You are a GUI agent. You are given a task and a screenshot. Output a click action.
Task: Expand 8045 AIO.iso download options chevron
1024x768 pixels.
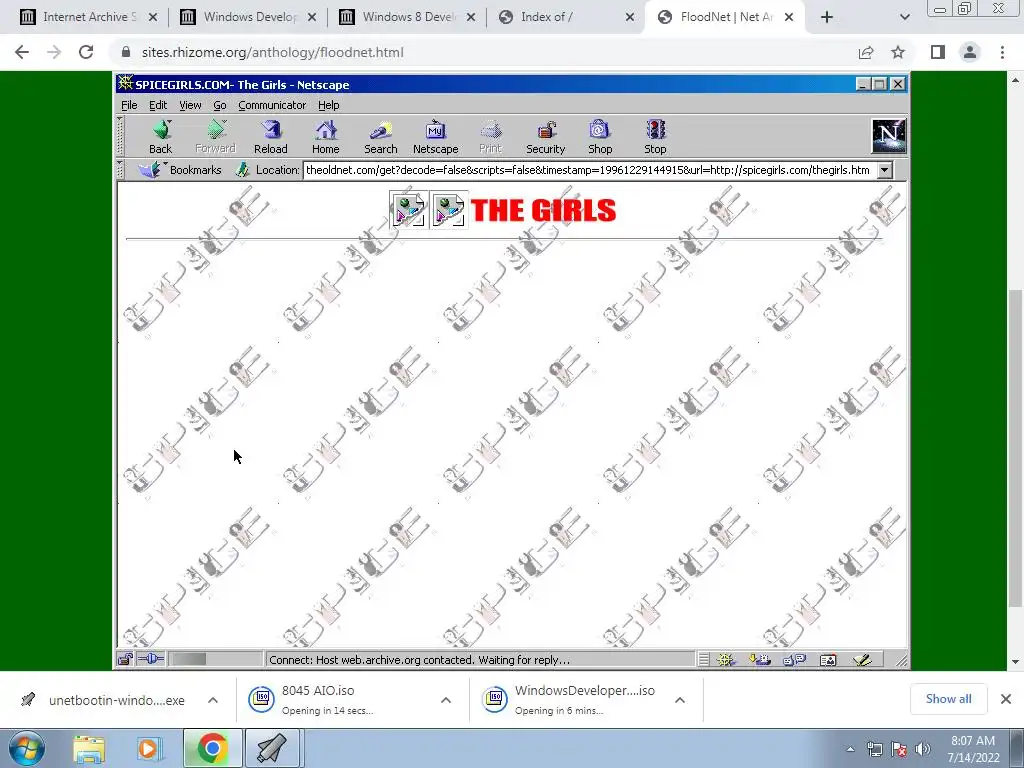[446, 700]
